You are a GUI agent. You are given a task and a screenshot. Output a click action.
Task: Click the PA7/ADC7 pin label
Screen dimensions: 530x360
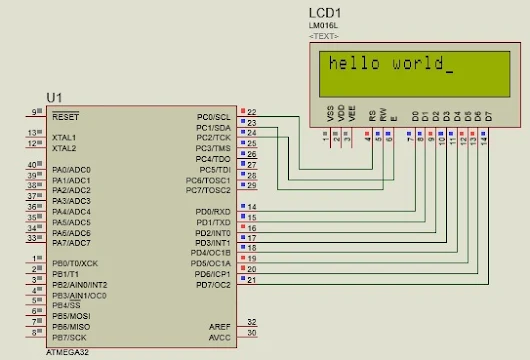pyautogui.click(x=71, y=243)
